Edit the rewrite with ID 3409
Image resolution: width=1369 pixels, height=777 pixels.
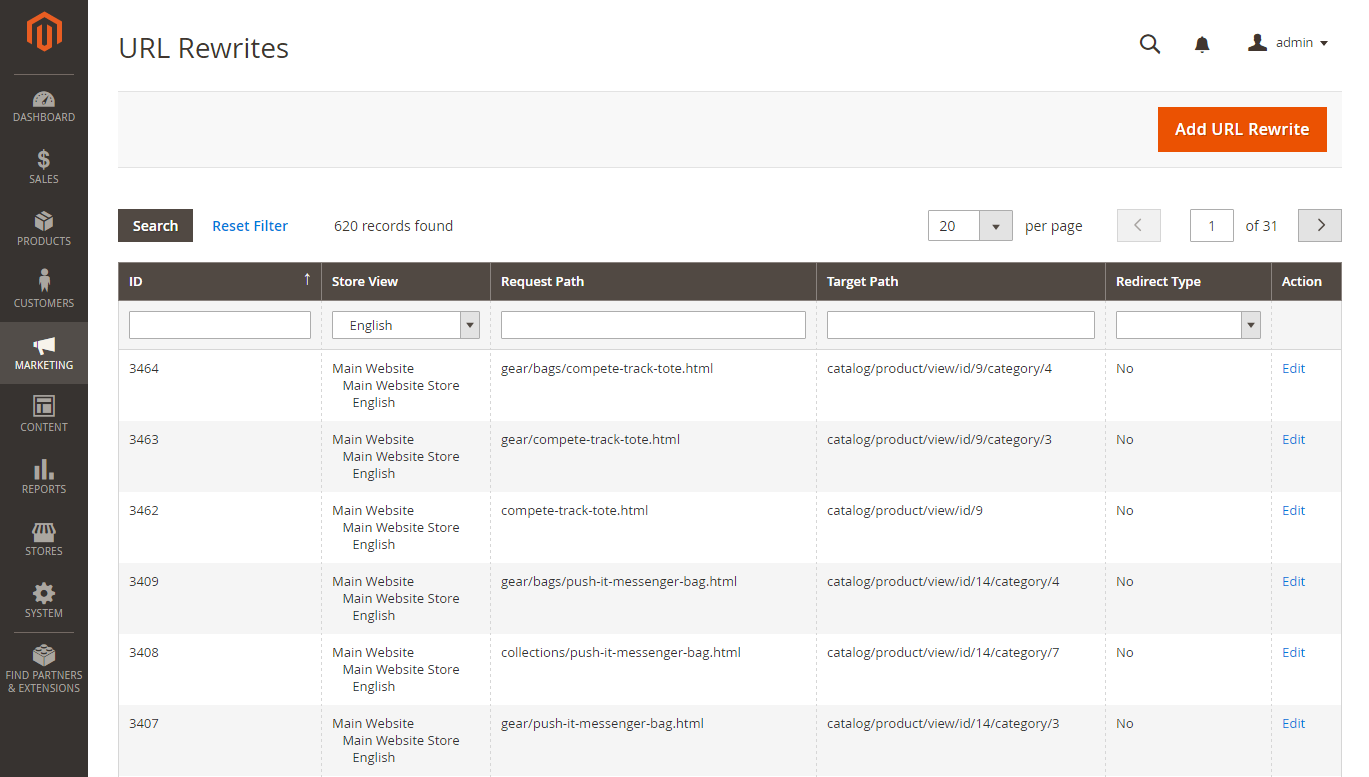(1293, 581)
